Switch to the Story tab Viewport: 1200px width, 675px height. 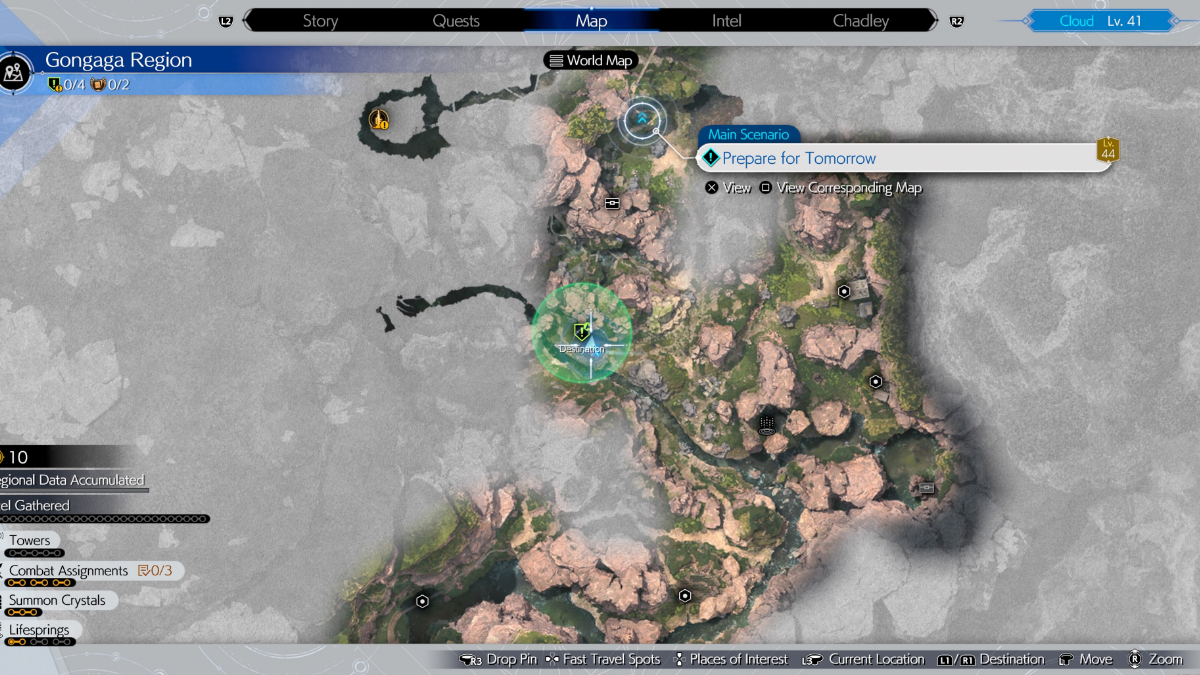tap(320, 21)
